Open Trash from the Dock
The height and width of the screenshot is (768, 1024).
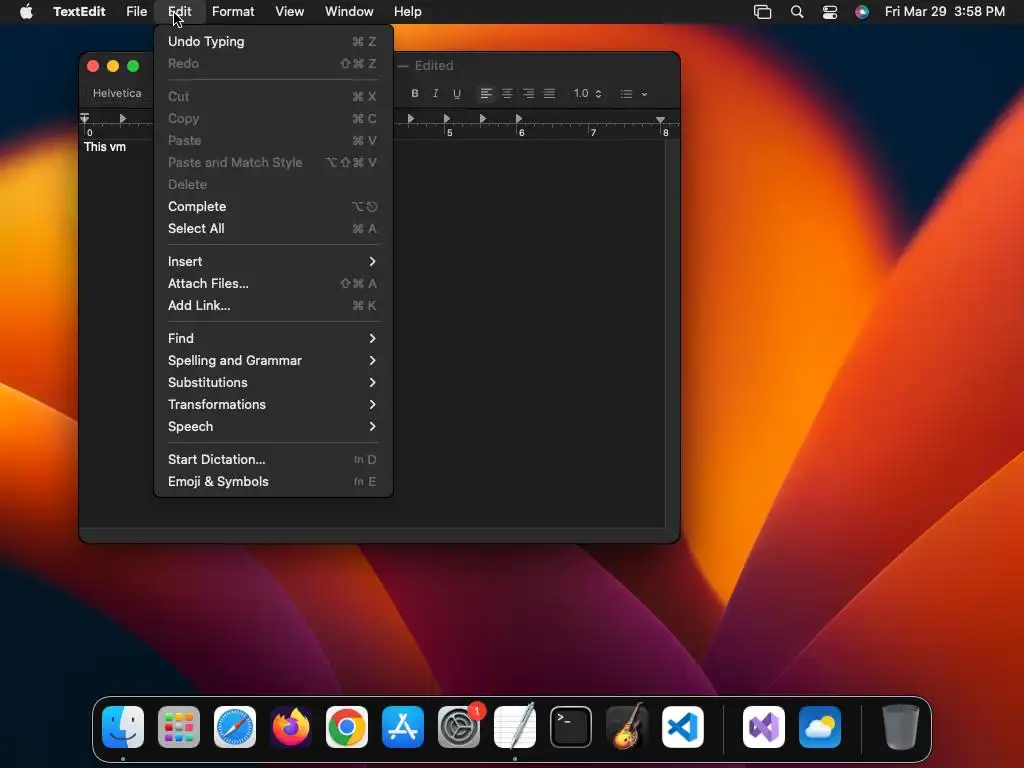point(901,727)
